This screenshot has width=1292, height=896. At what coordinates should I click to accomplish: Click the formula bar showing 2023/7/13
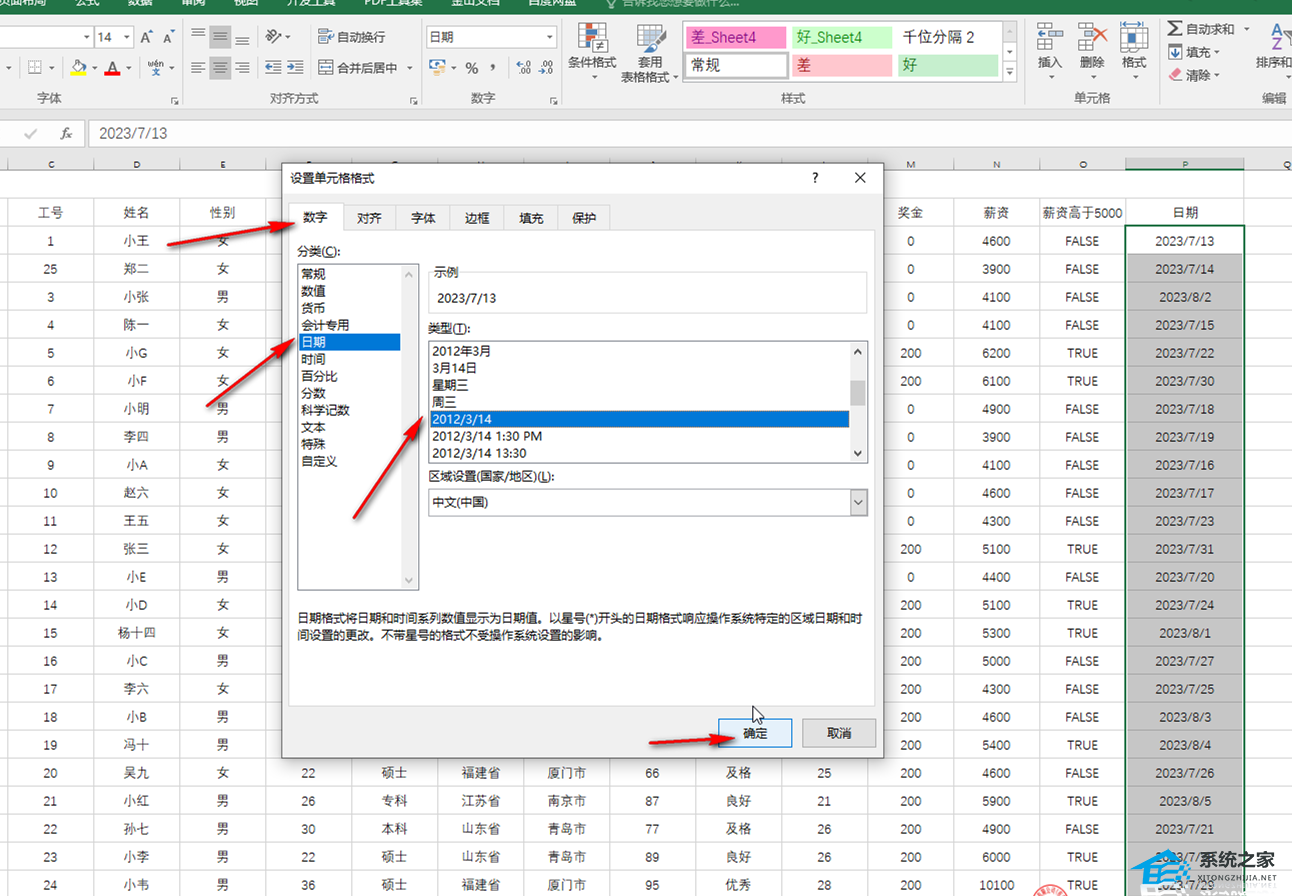coord(690,133)
